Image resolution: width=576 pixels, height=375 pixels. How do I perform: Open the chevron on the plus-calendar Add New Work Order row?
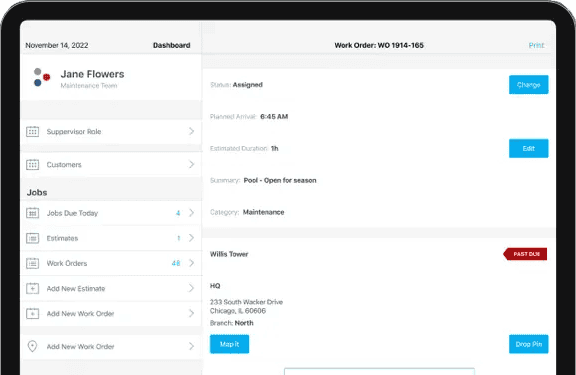(191, 313)
